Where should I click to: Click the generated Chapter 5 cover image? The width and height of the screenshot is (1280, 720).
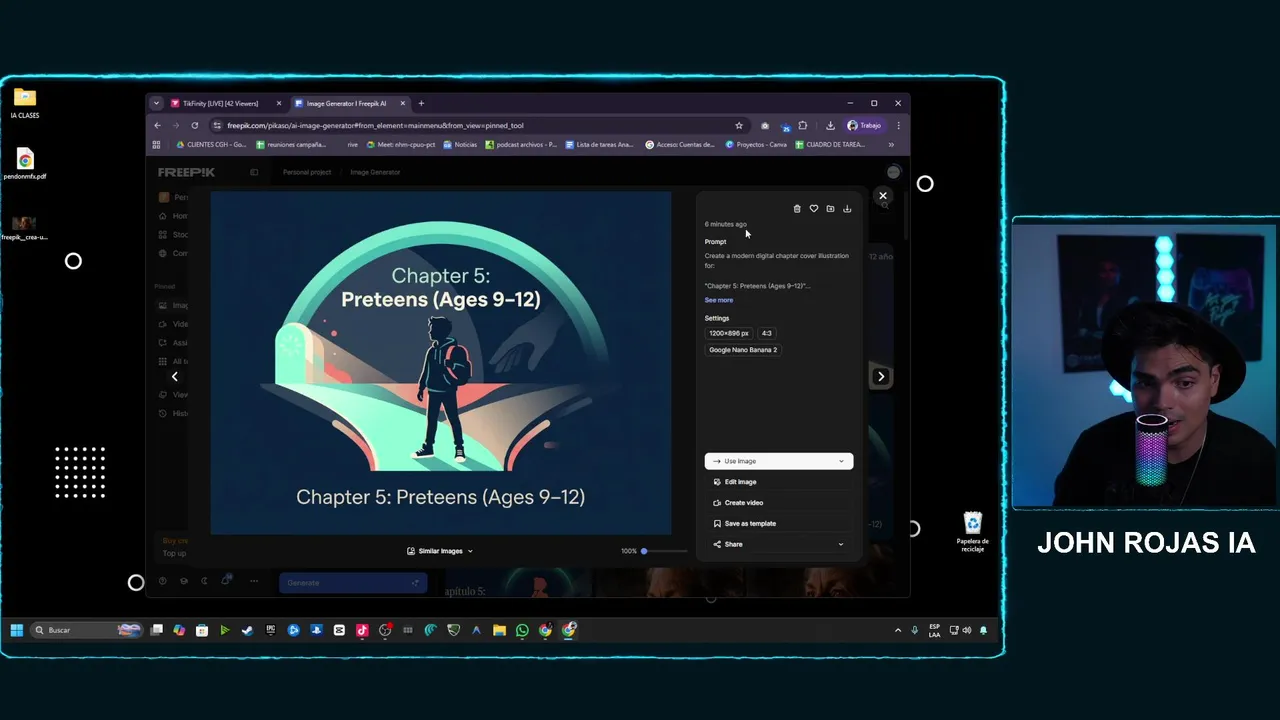(x=441, y=363)
